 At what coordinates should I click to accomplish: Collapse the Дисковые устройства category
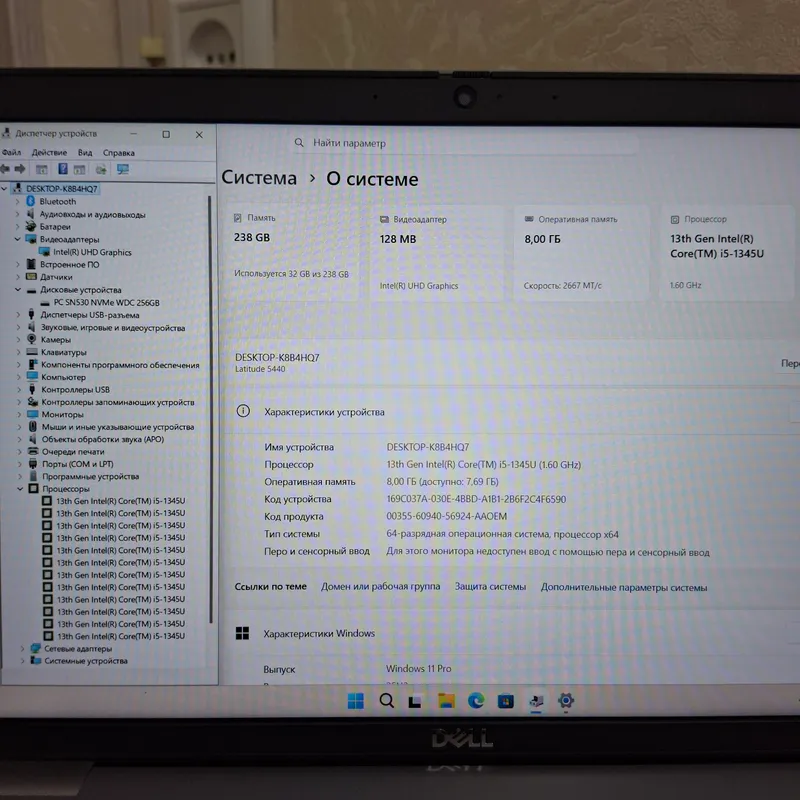(18, 289)
